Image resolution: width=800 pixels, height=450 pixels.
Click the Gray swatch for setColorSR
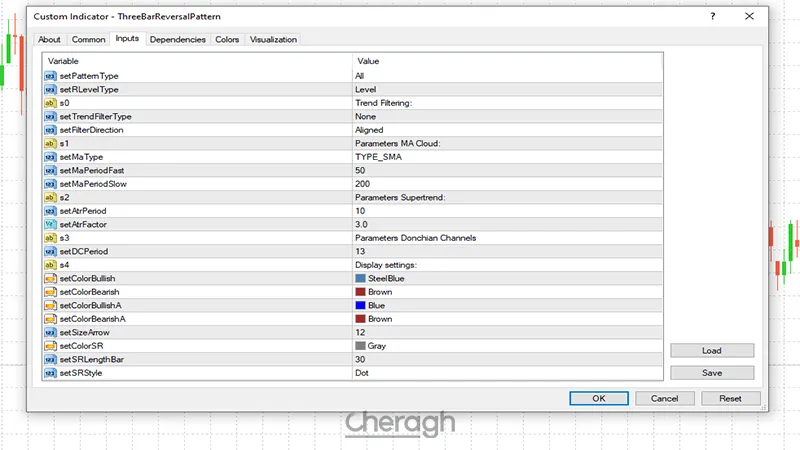click(361, 346)
